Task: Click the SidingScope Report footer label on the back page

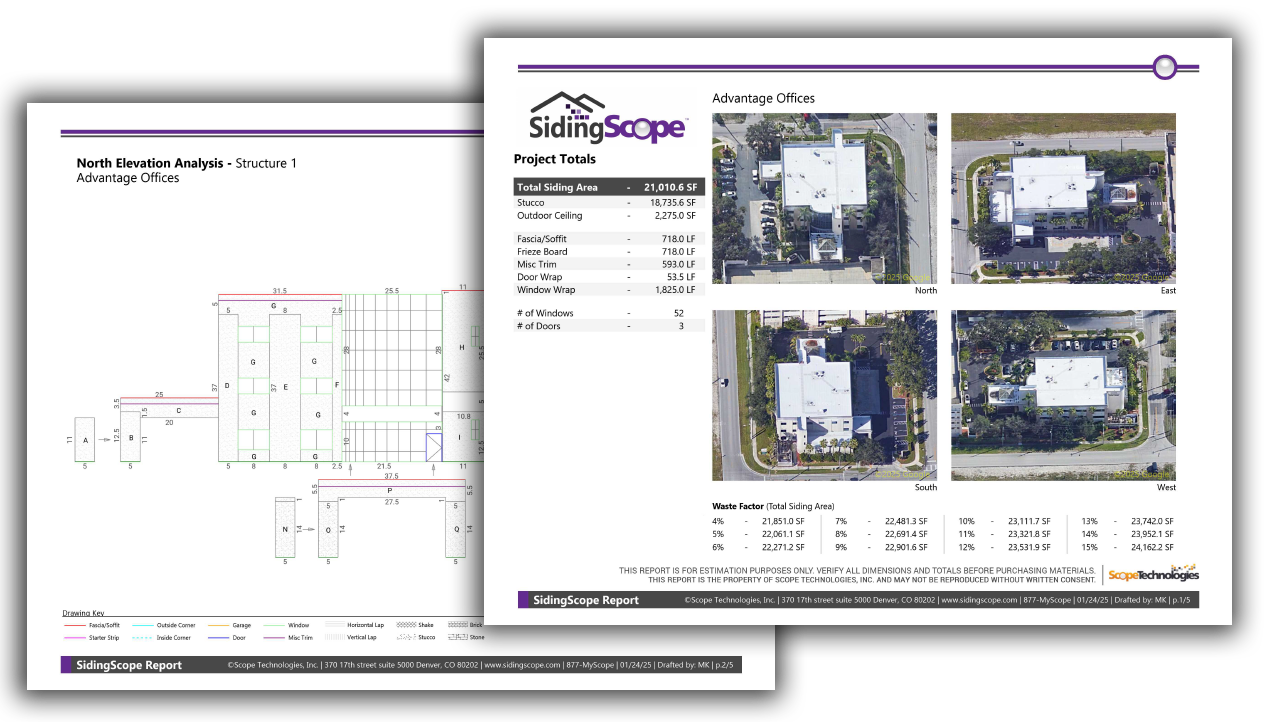Action: tap(129, 665)
